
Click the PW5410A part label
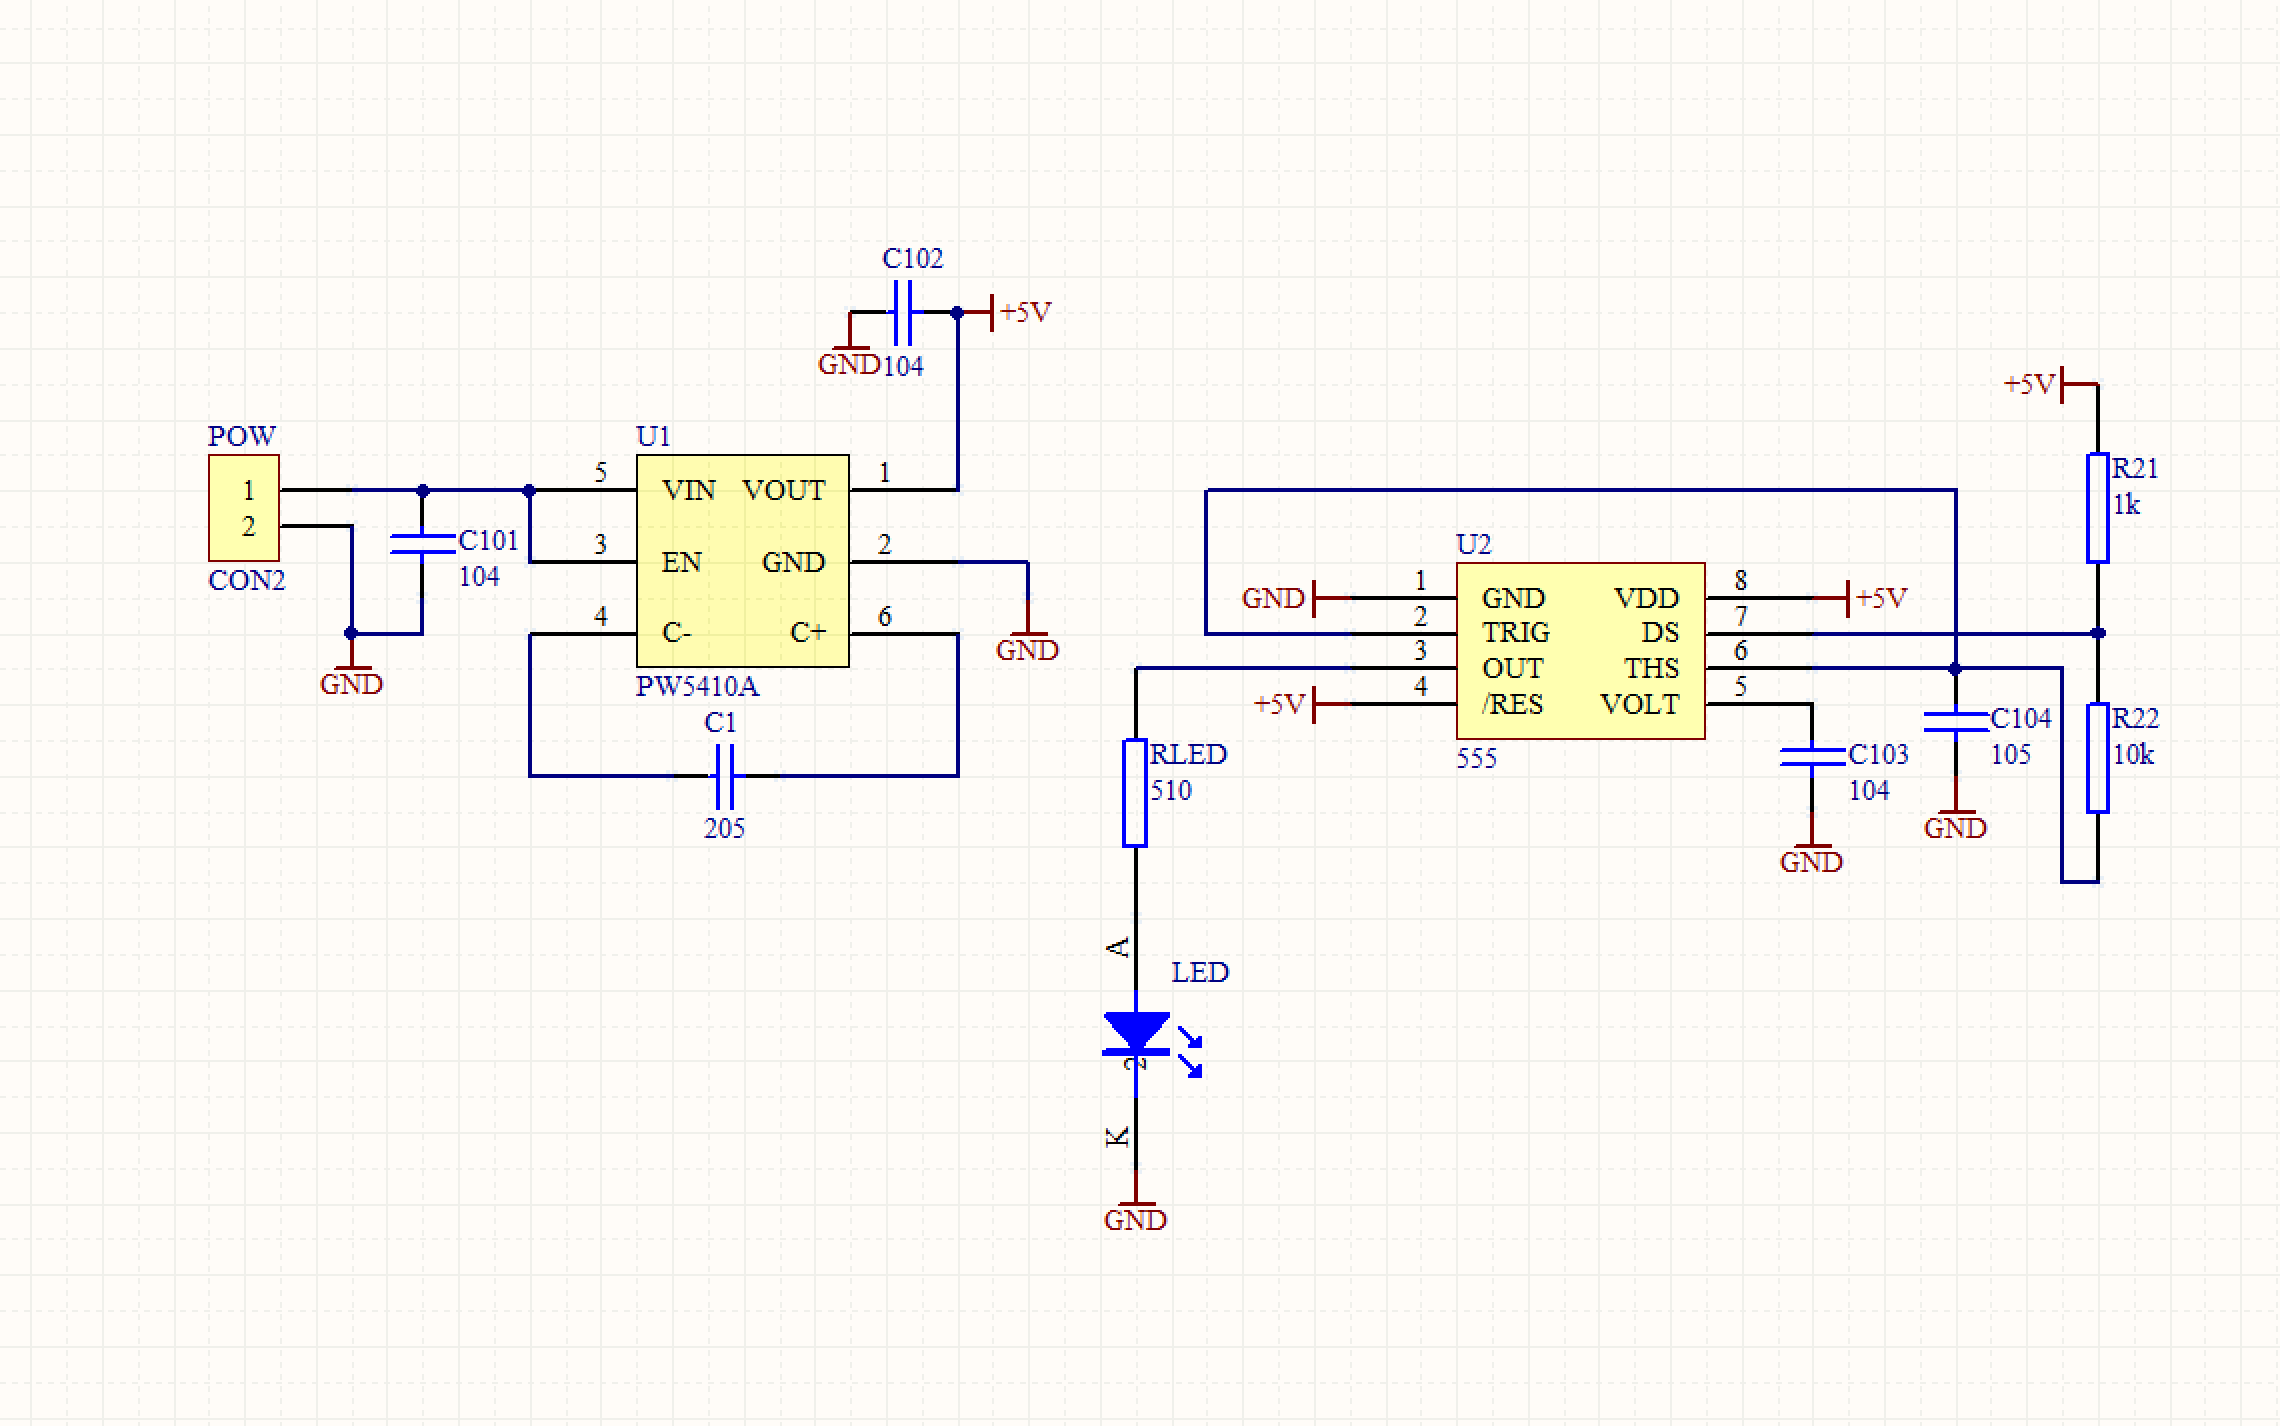click(697, 687)
